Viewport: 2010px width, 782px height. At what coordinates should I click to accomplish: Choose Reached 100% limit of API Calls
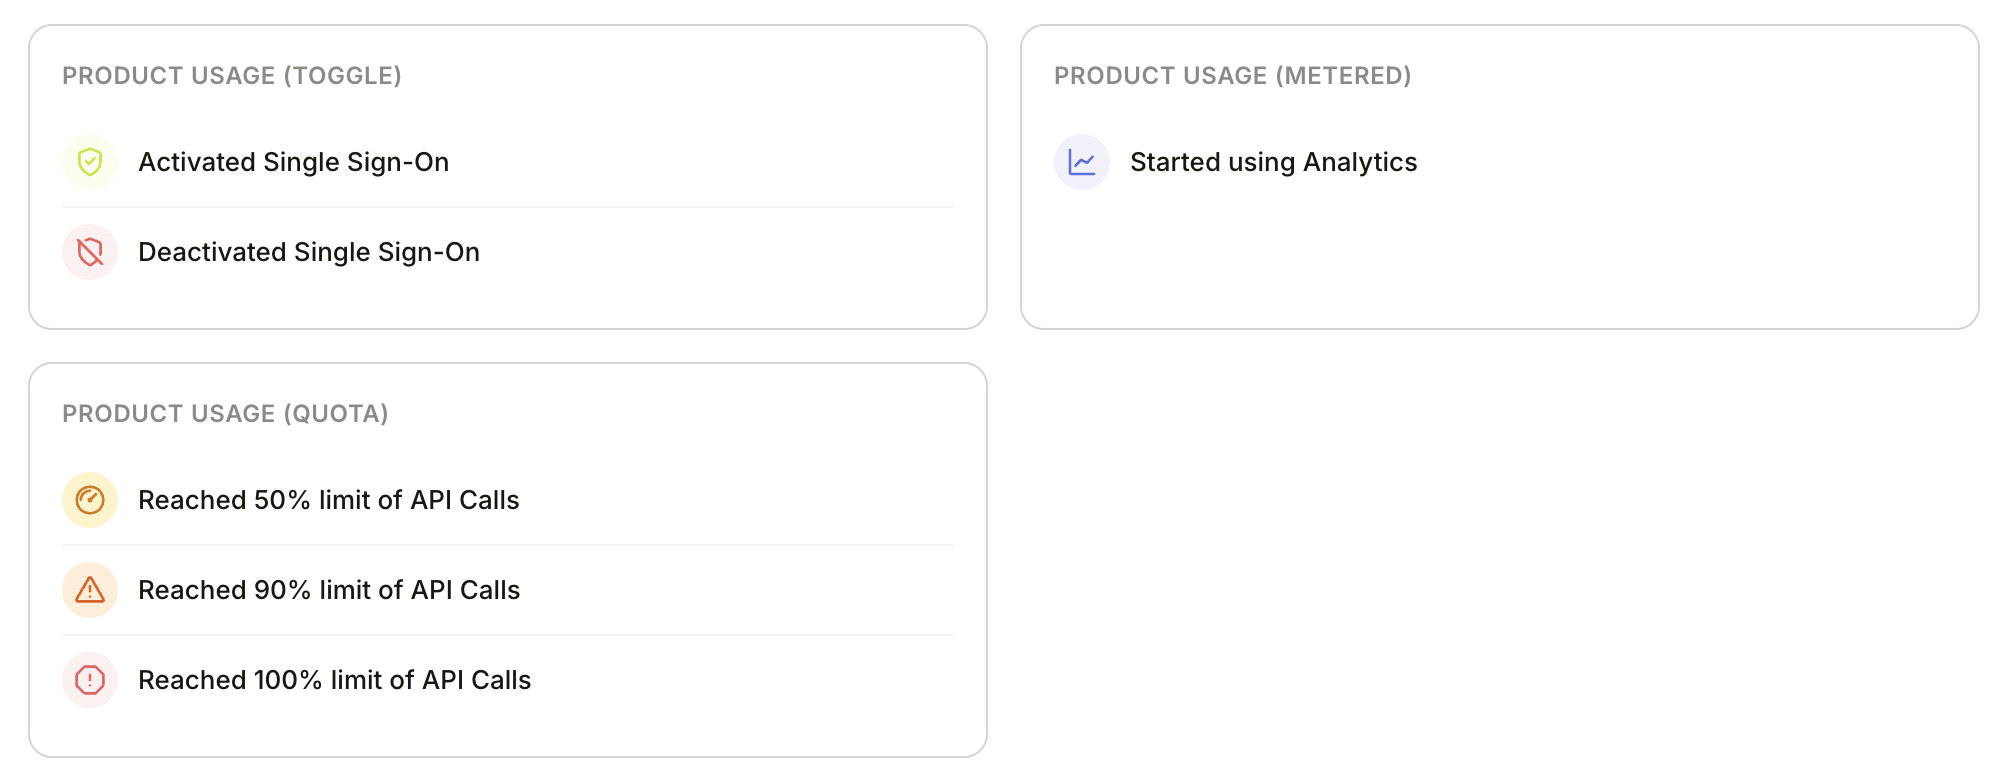coord(334,680)
